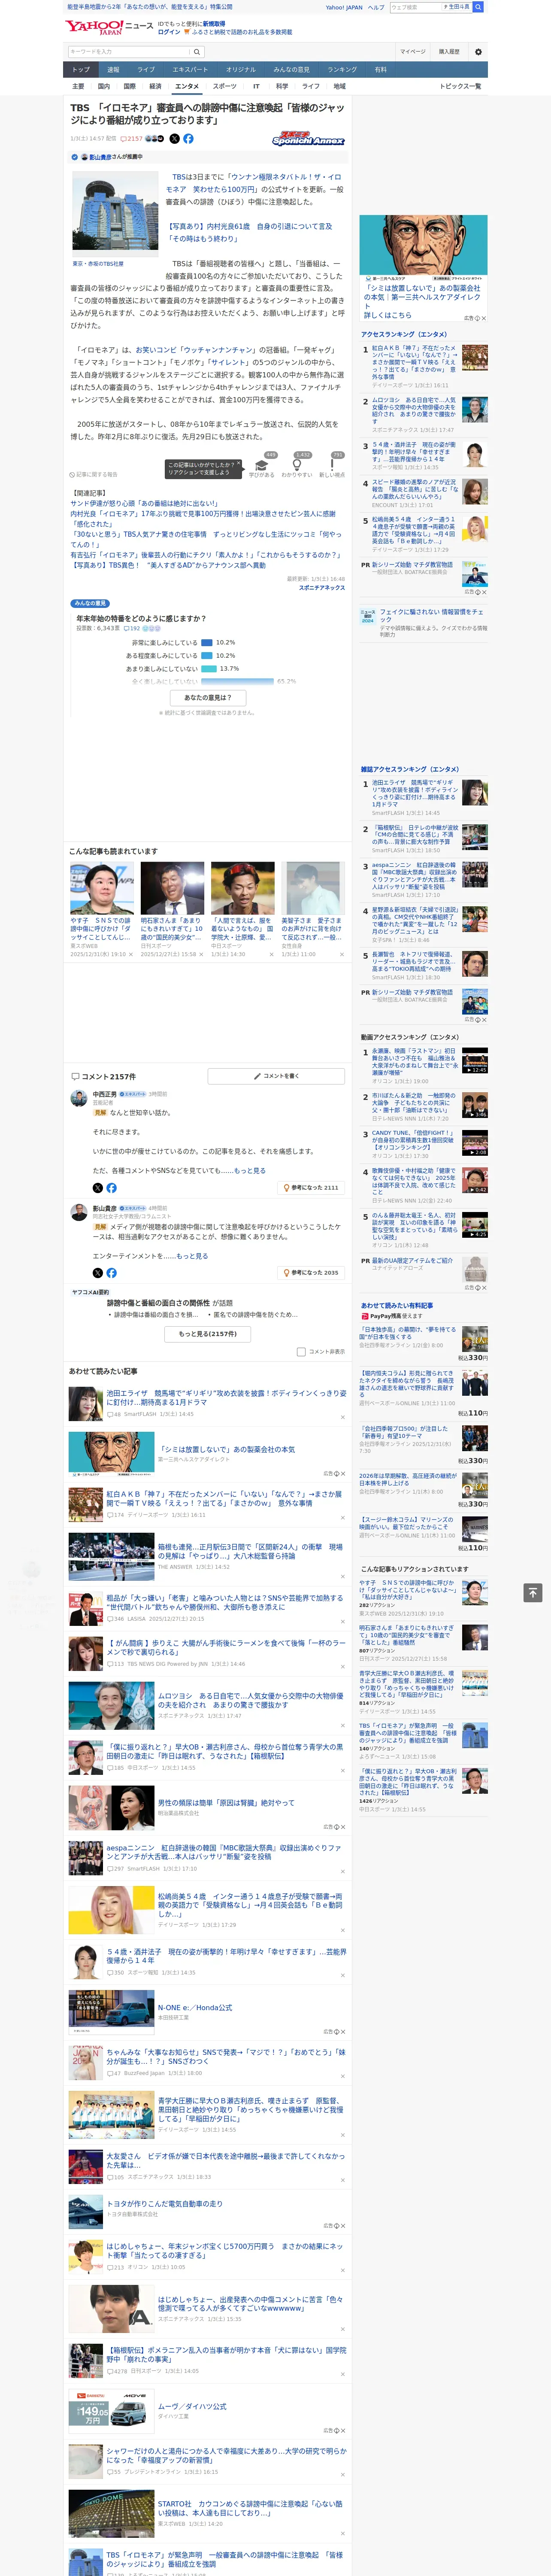Click 参考になった 2111 button
Image resolution: width=551 pixels, height=2576 pixels.
click(312, 1188)
